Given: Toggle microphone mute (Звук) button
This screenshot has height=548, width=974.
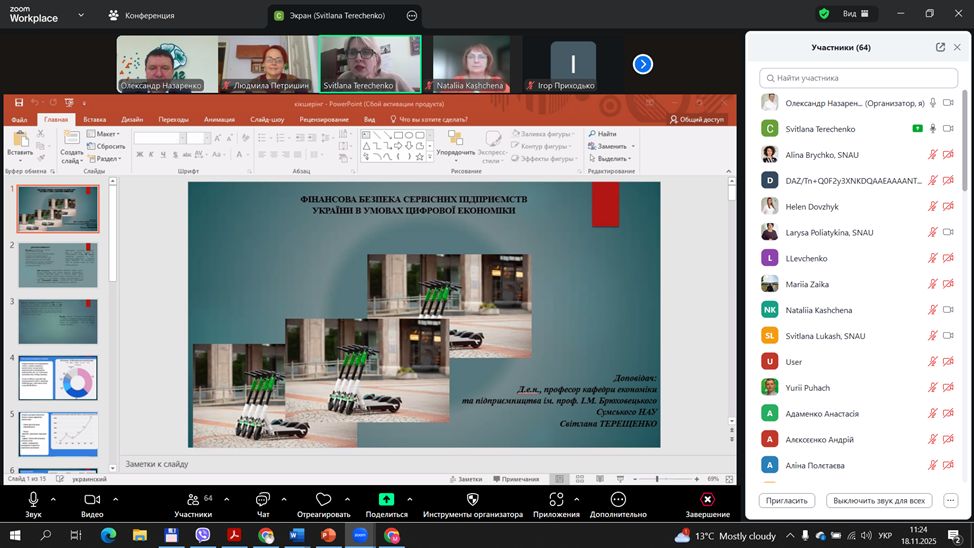Looking at the screenshot, I should (33, 499).
